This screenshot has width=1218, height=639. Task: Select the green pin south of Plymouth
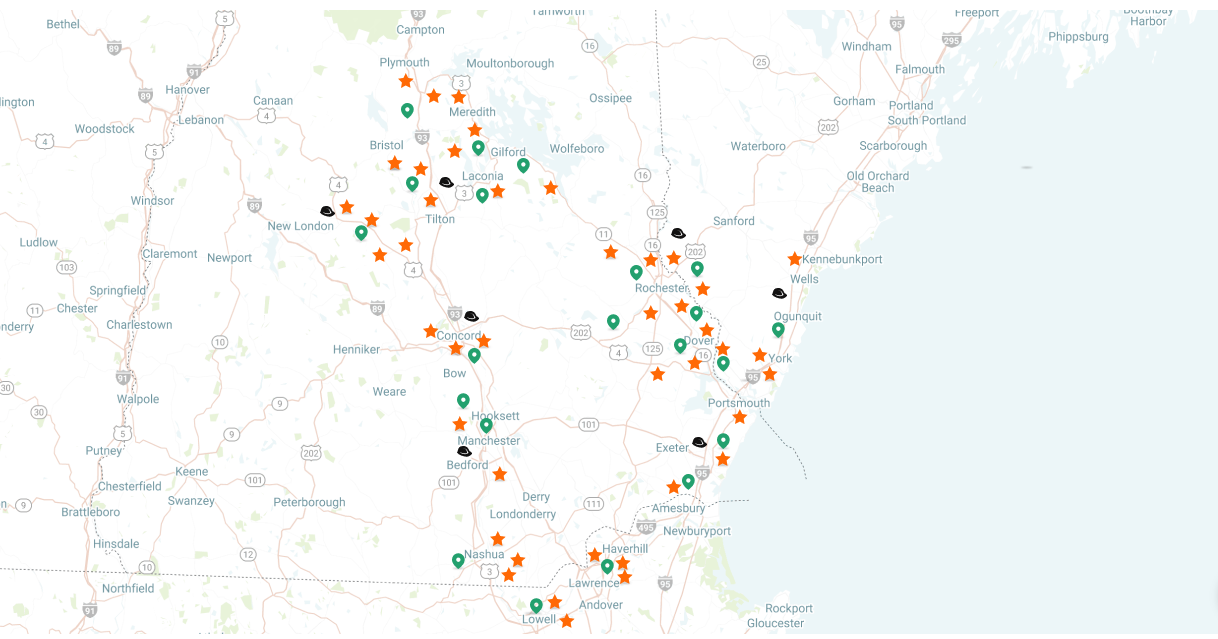click(407, 110)
